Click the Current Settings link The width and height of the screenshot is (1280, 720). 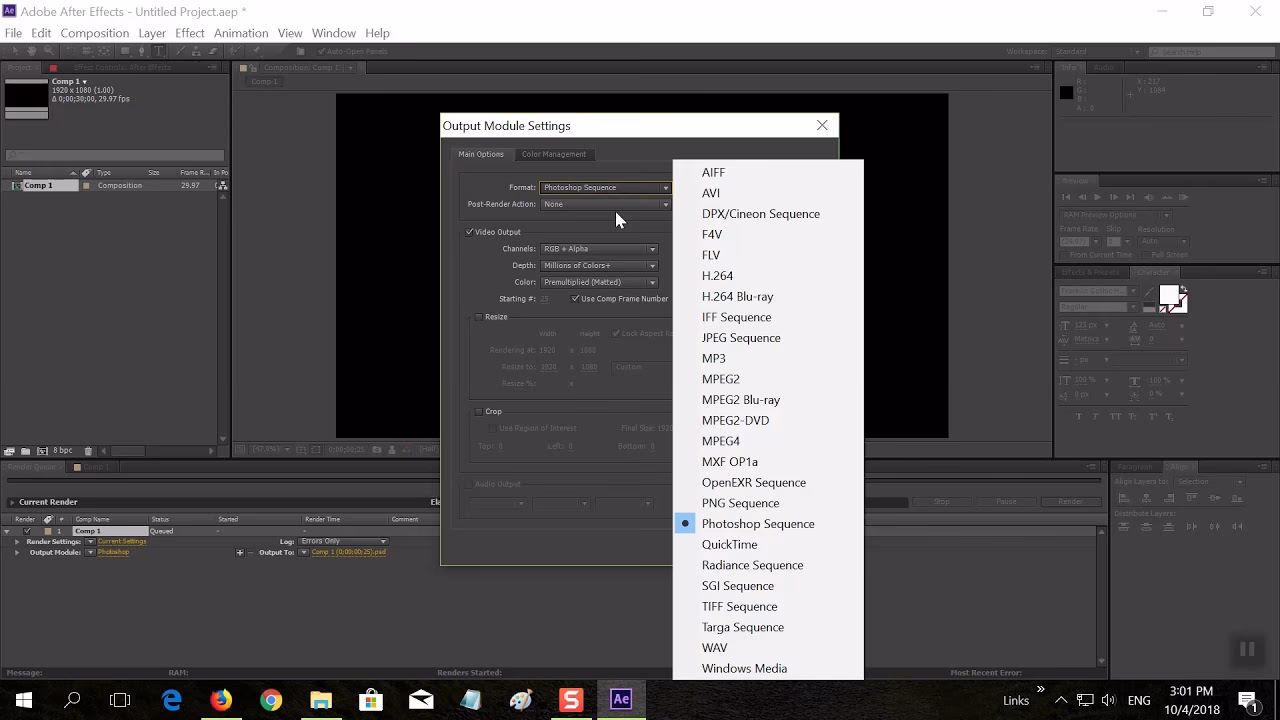122,541
